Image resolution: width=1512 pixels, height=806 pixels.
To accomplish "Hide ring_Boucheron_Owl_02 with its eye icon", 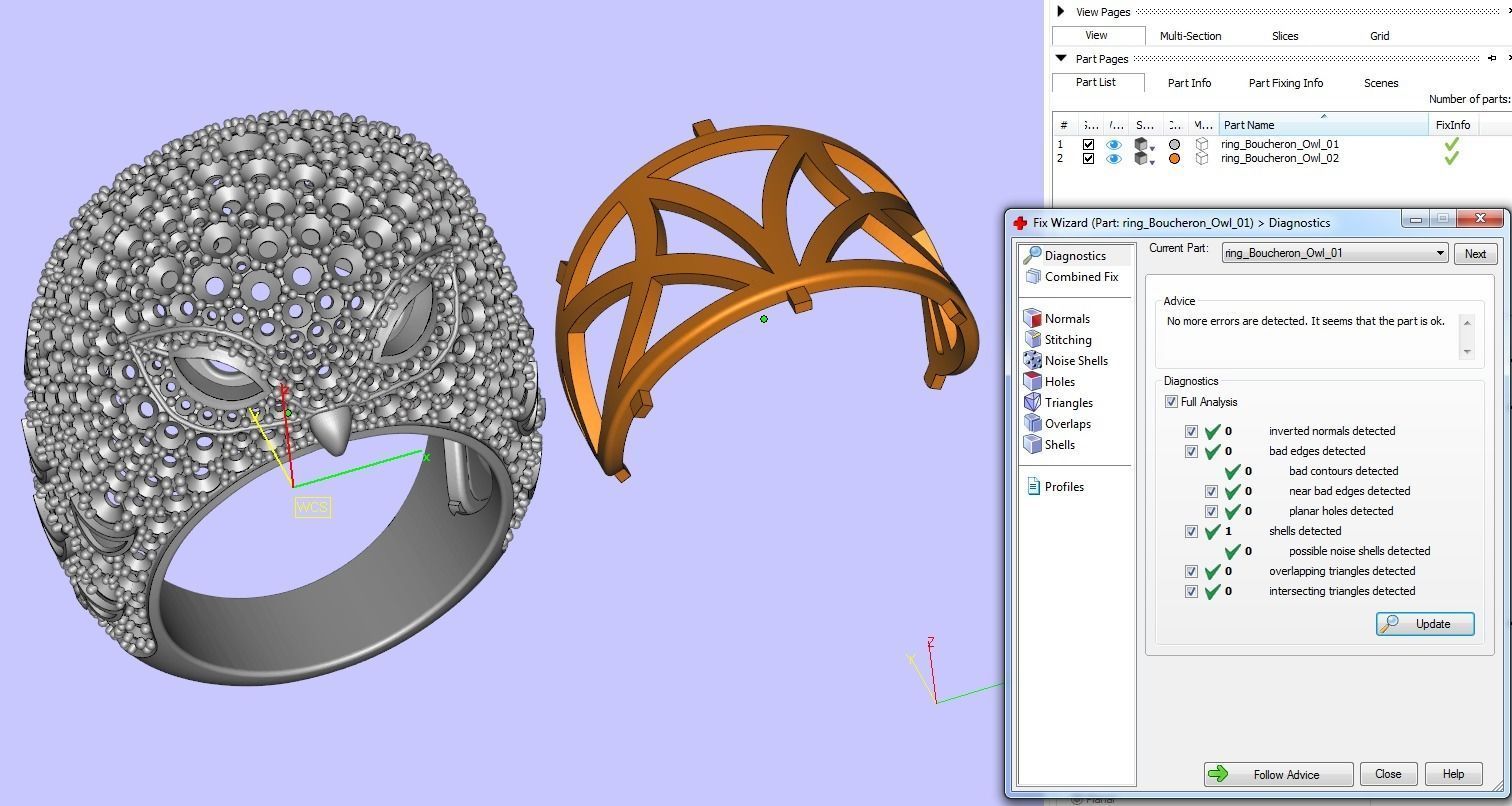I will coord(1113,158).
